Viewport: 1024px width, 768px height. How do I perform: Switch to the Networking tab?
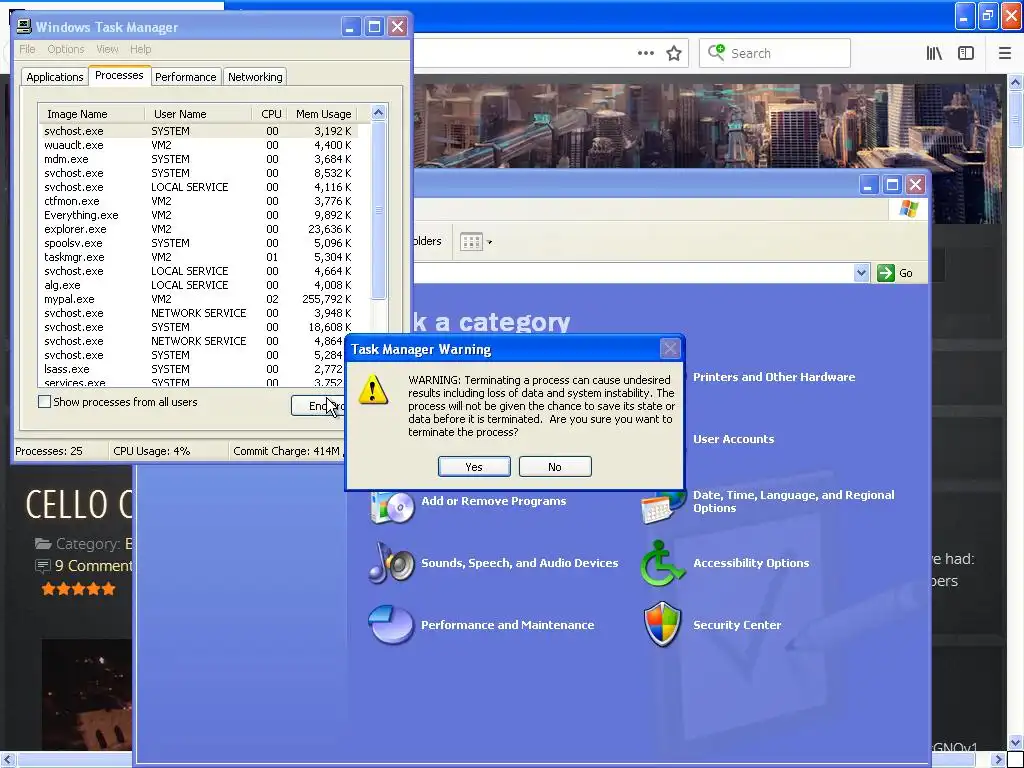point(255,77)
